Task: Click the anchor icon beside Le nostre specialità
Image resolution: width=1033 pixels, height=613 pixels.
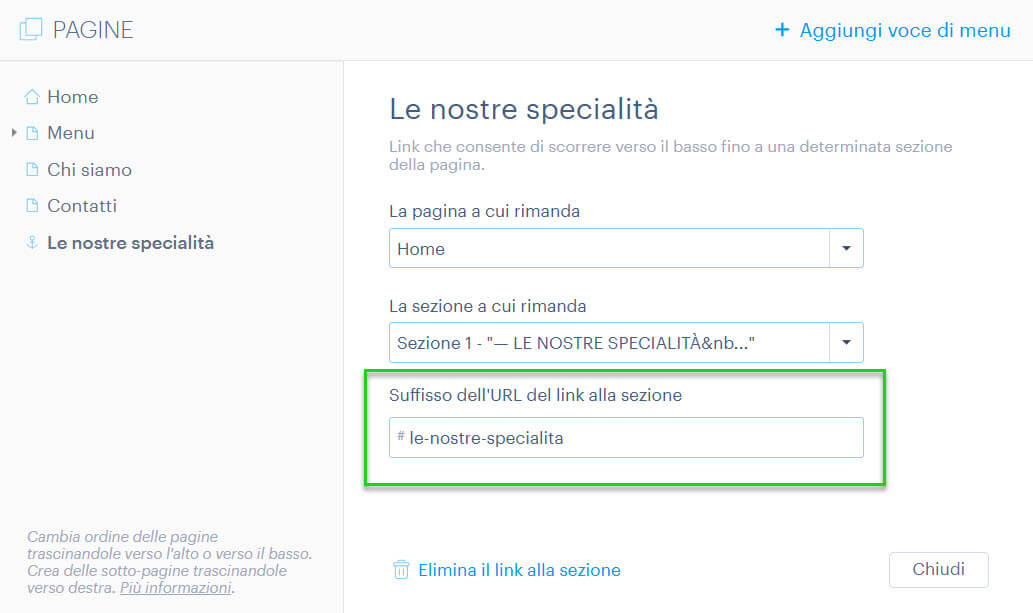Action: pyautogui.click(x=32, y=243)
